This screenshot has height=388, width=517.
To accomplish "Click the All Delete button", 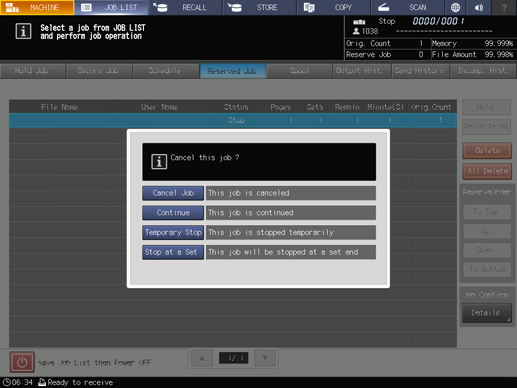I will [487, 171].
